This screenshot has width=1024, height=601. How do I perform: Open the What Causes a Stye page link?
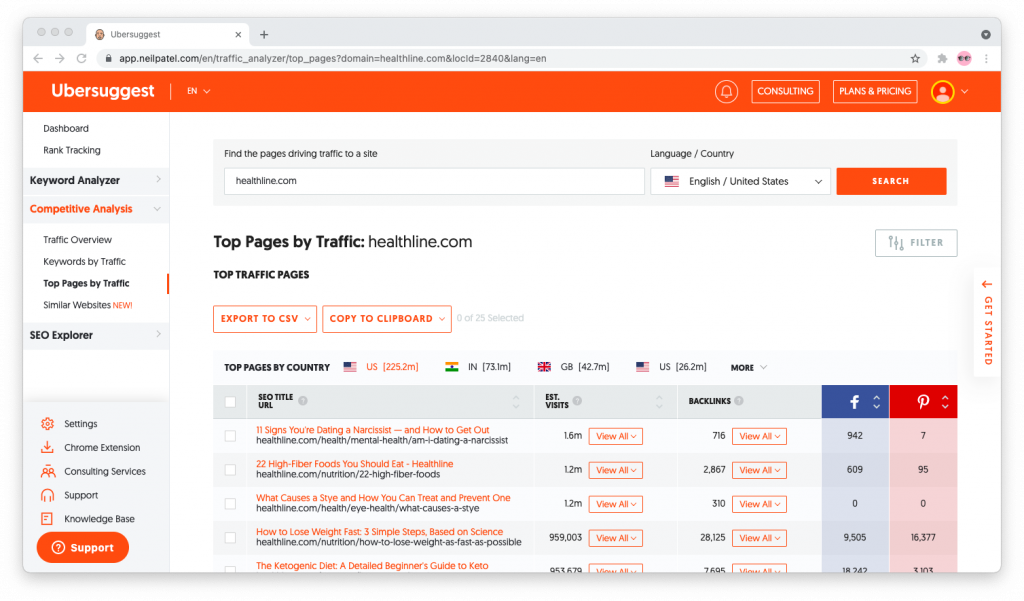coord(383,498)
